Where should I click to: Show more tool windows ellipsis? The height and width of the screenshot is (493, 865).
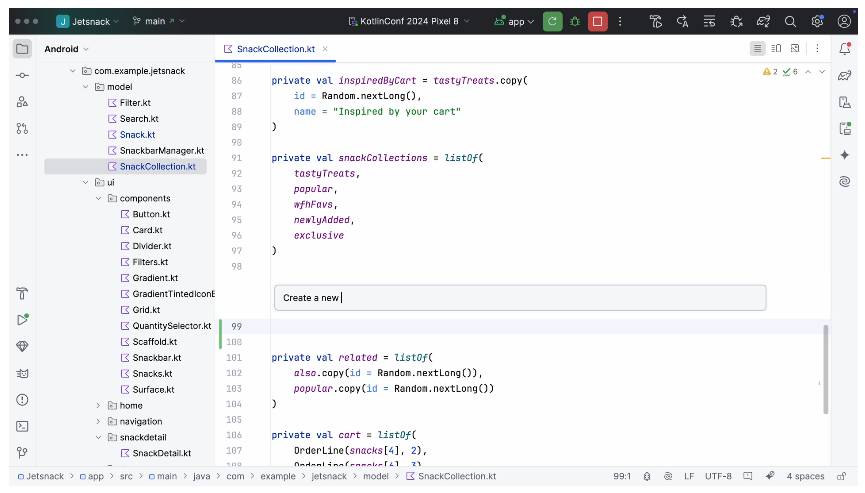22,155
